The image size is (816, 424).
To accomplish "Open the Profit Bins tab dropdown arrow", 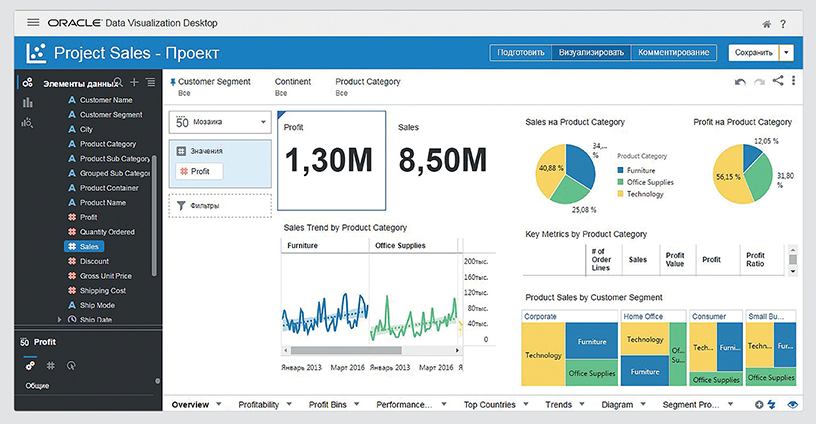I will click(357, 404).
